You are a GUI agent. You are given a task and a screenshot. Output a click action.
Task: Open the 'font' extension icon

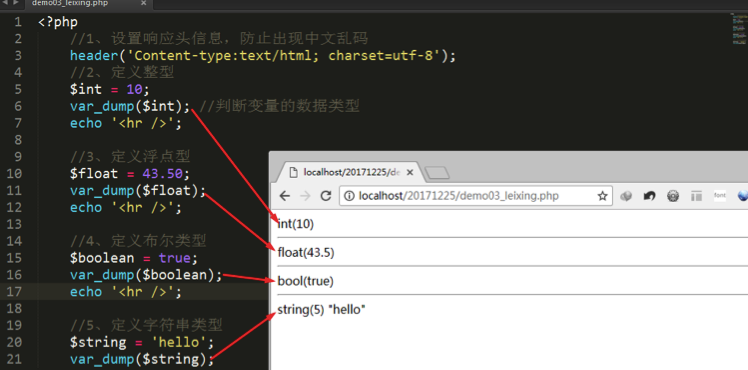coord(719,195)
